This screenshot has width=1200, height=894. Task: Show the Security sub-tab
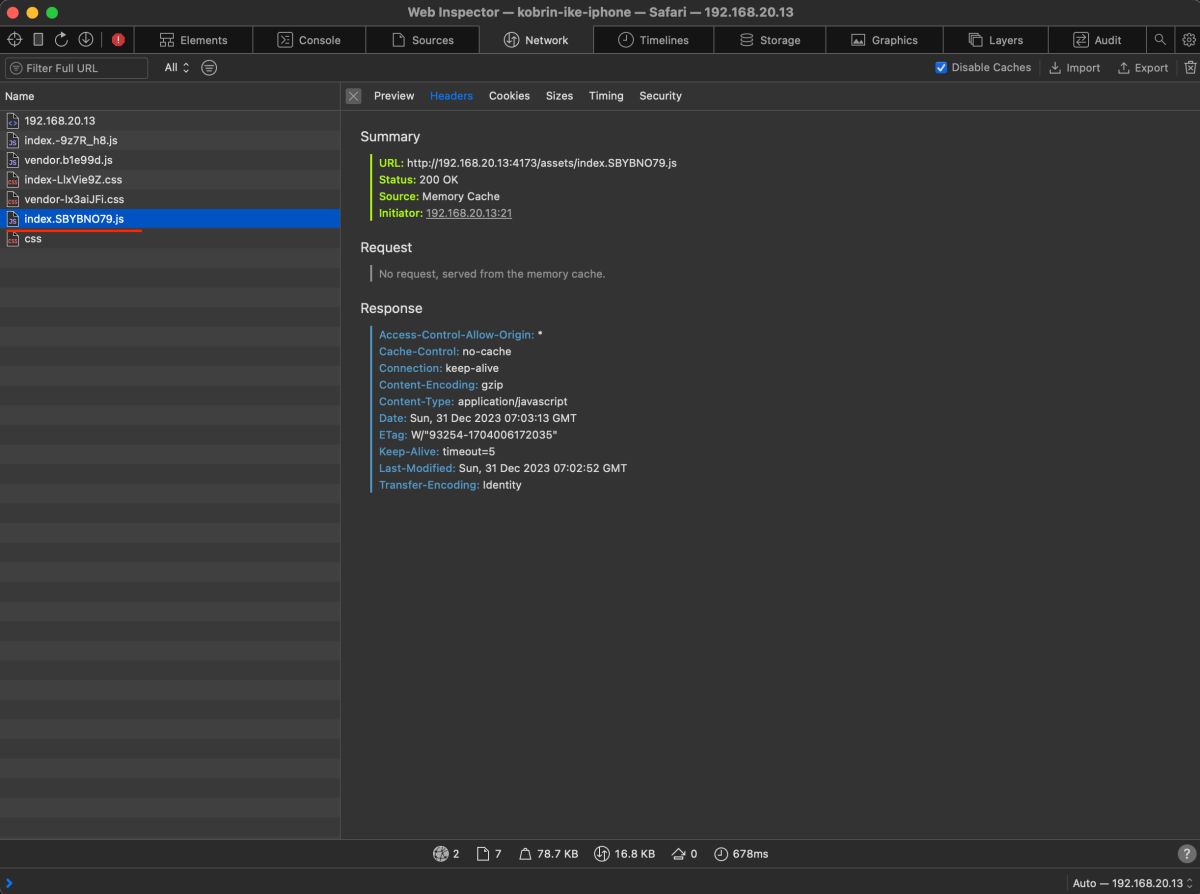coord(660,96)
